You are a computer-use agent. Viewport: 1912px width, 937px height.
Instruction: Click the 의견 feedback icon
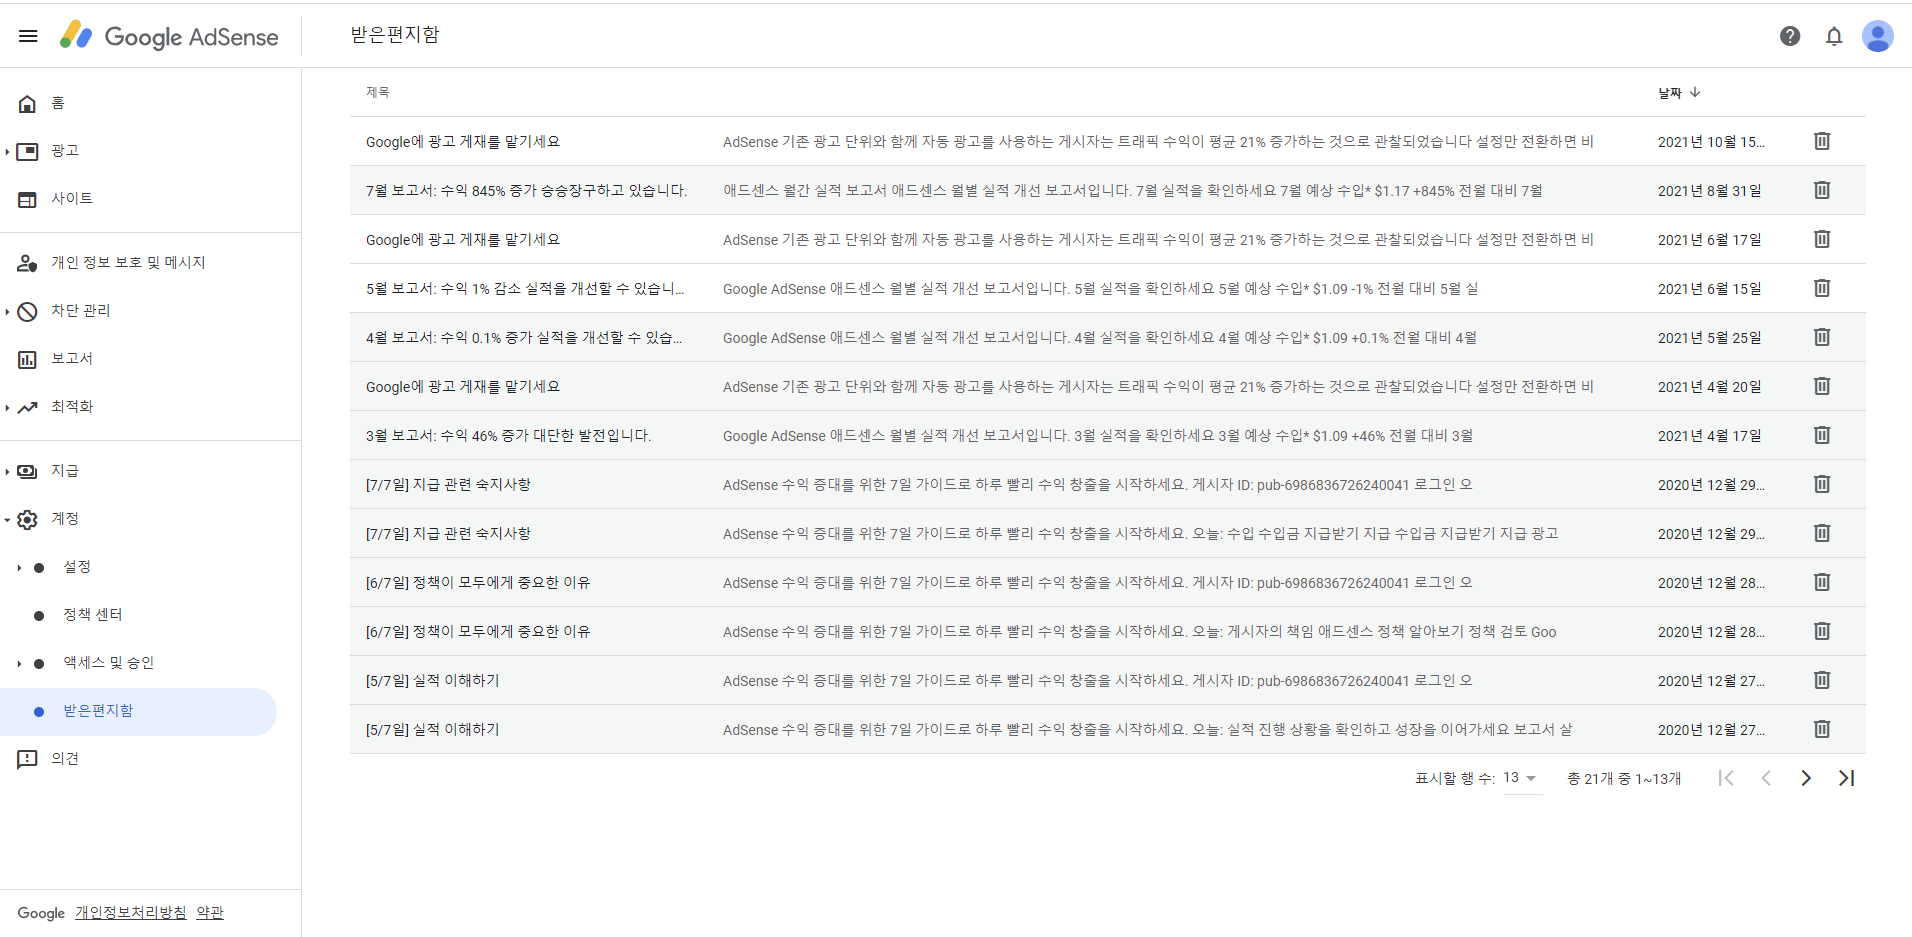[28, 759]
